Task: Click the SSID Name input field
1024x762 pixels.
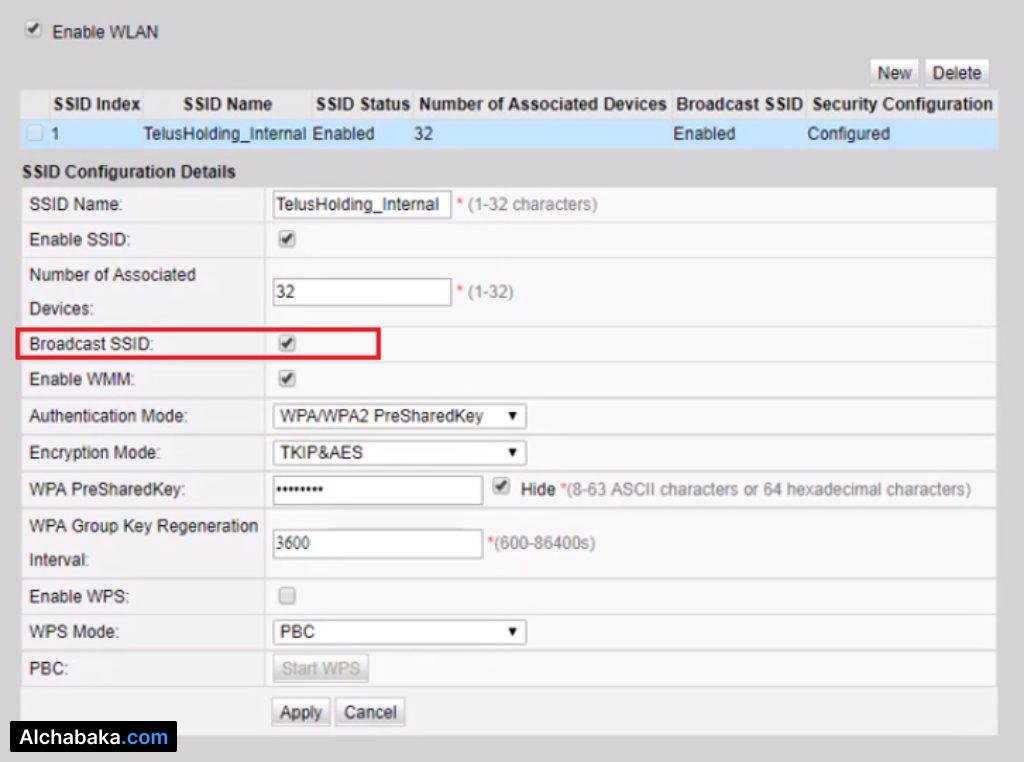Action: (361, 204)
